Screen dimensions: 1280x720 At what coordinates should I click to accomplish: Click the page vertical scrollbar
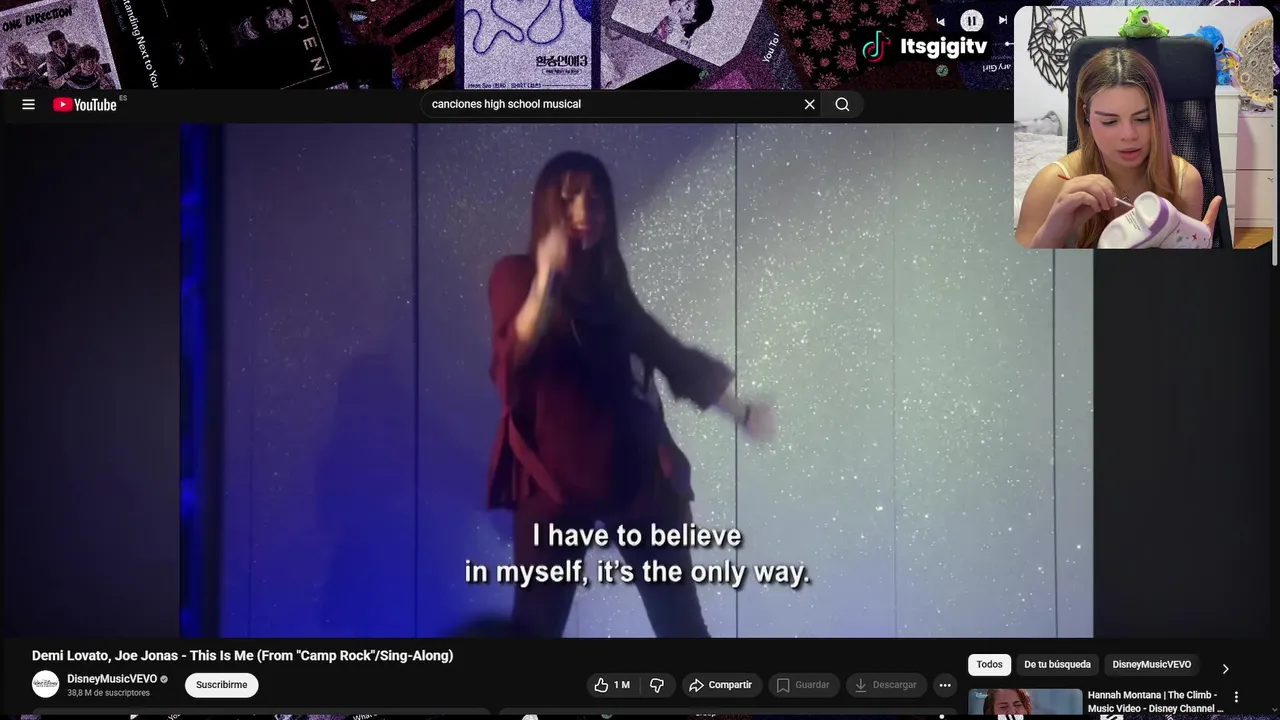(1274, 180)
